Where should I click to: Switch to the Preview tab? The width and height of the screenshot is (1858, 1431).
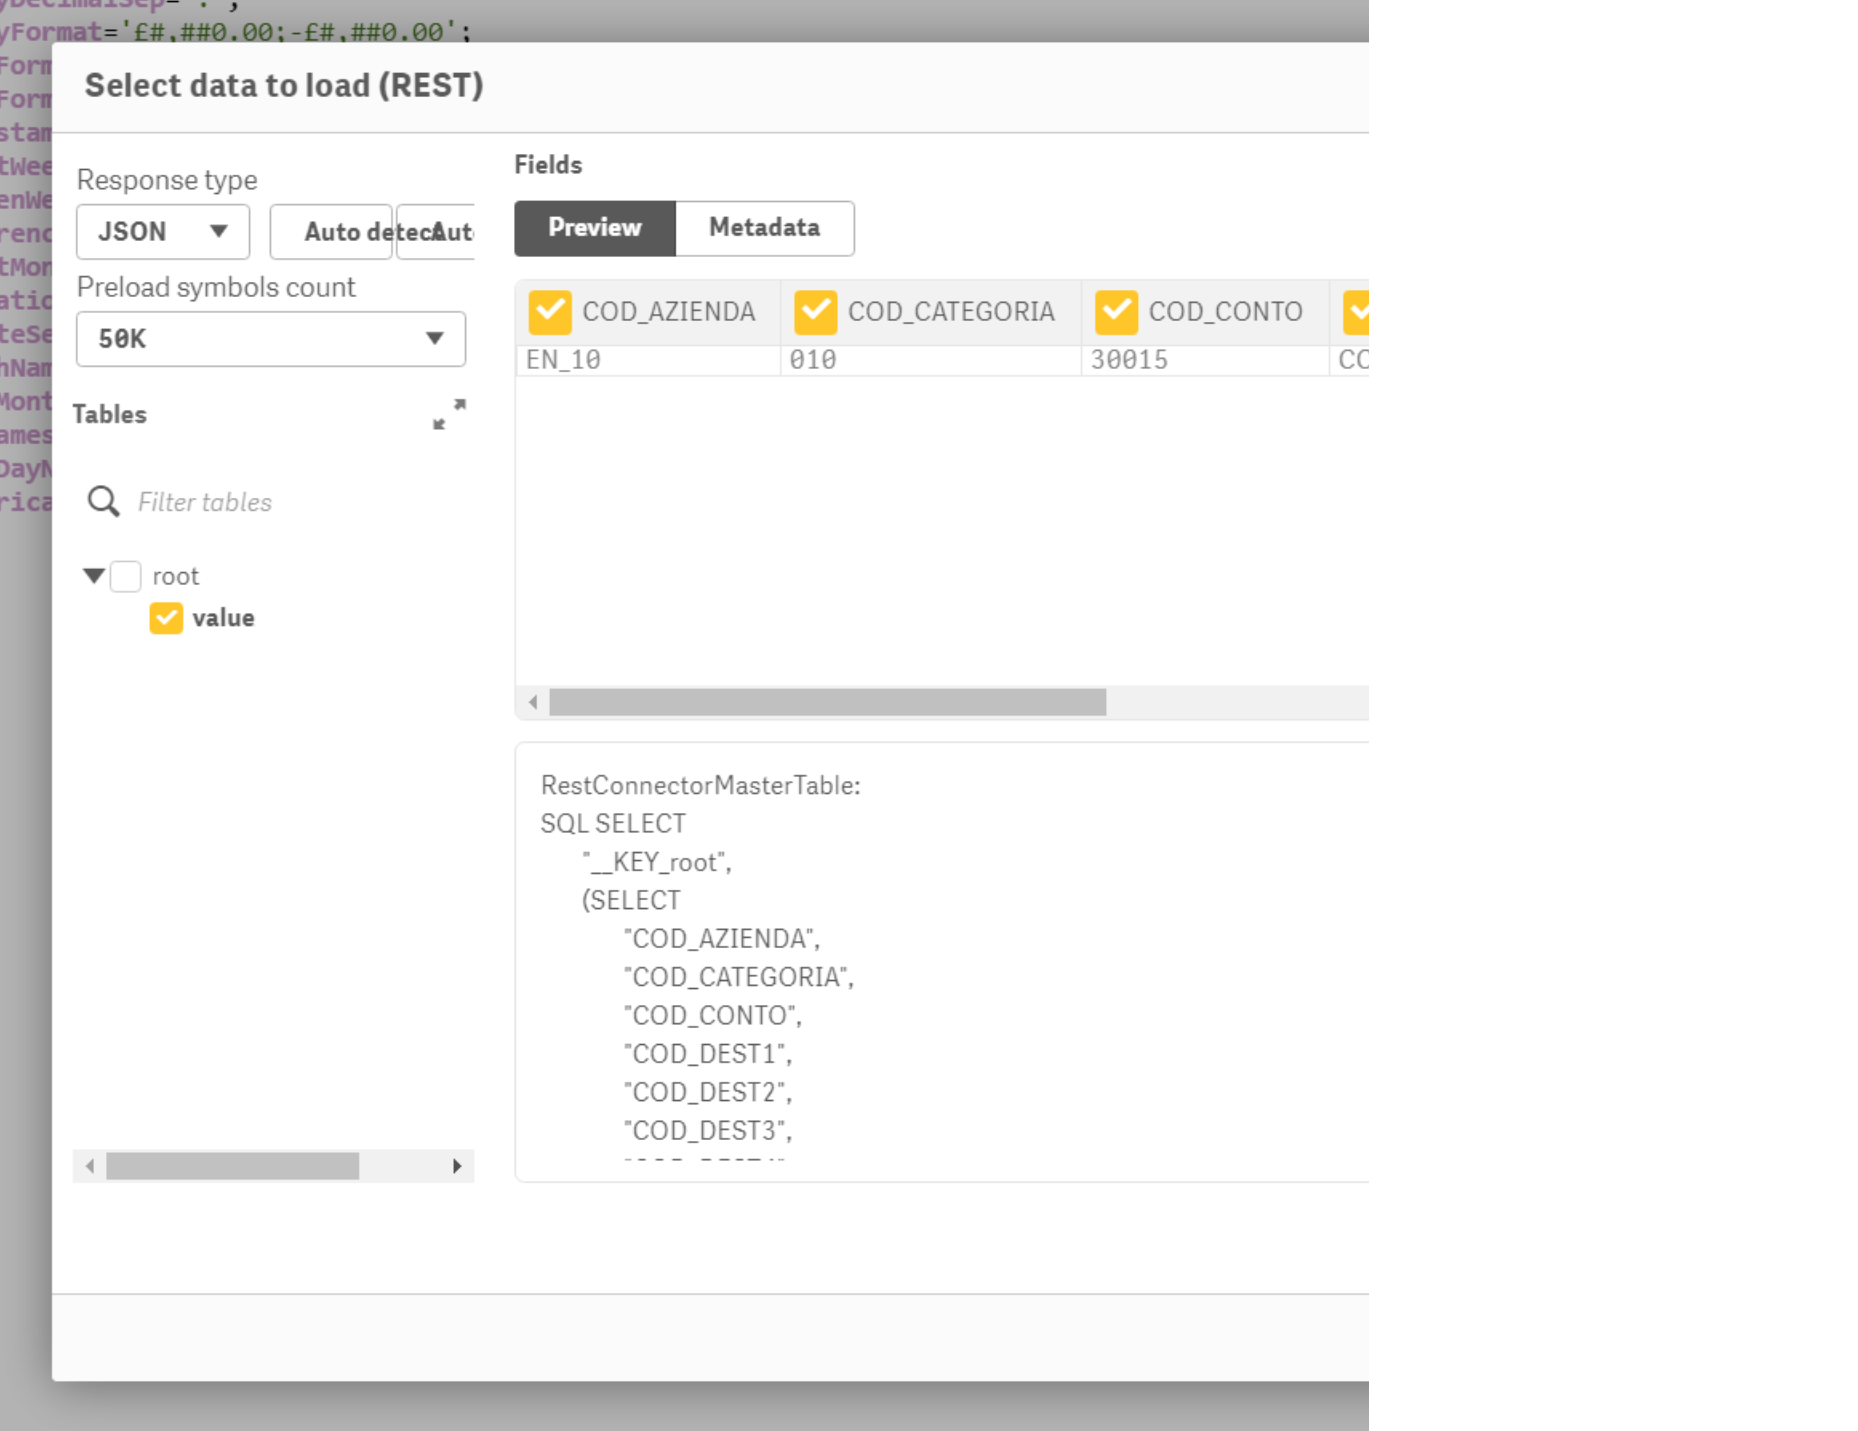595,228
